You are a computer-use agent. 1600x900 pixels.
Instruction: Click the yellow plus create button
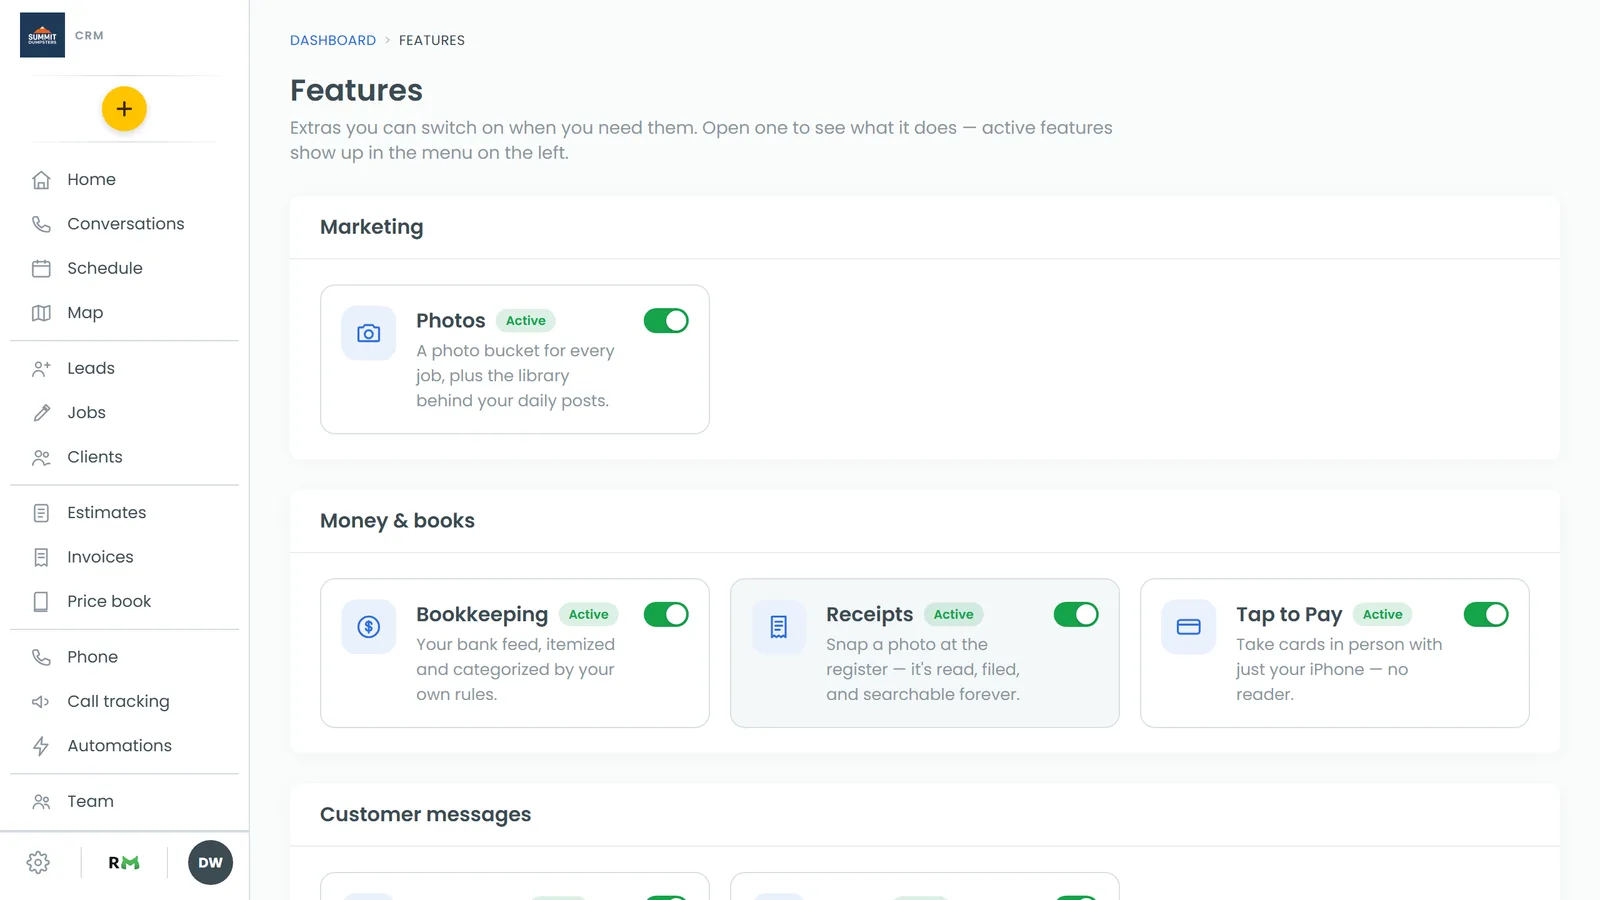tap(124, 109)
